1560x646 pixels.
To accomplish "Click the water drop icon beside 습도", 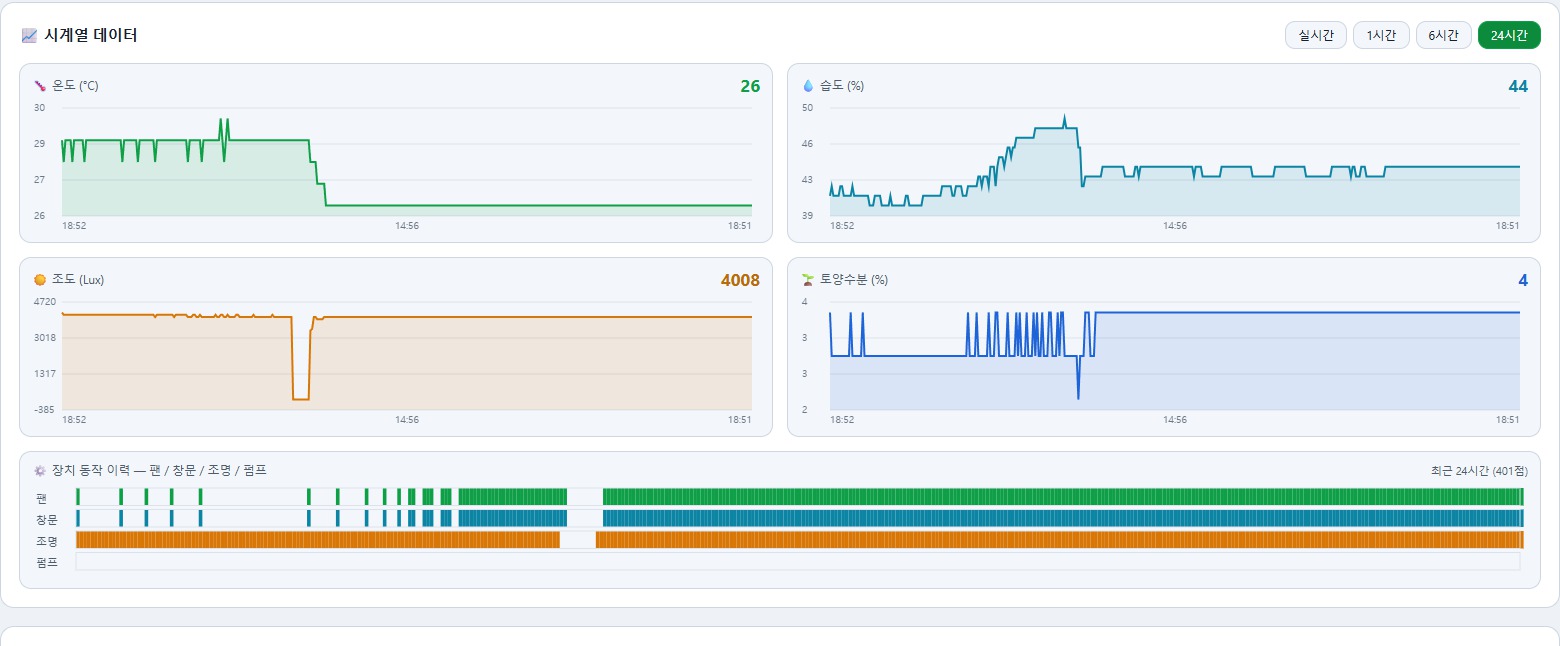I will click(808, 86).
